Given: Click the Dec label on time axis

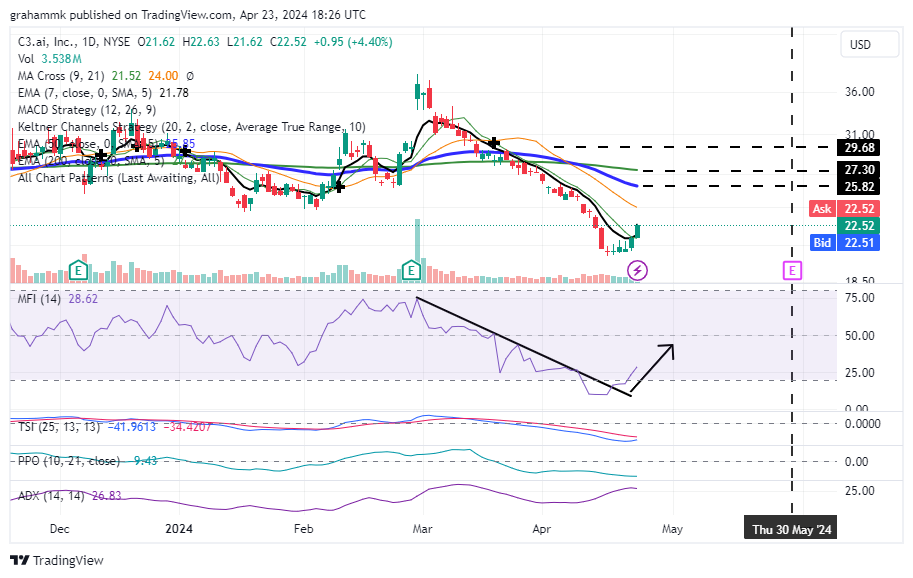Looking at the screenshot, I should [59, 529].
